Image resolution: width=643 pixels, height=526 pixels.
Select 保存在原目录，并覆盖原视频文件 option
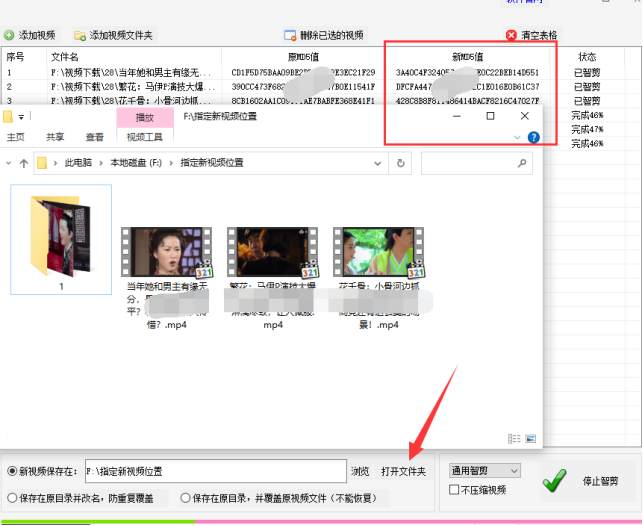185,499
